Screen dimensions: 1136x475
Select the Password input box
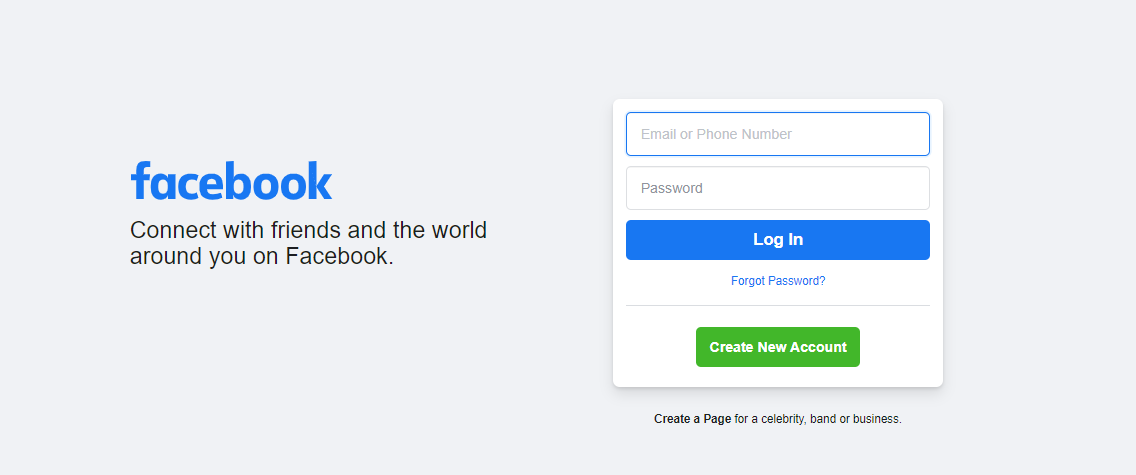click(x=777, y=188)
